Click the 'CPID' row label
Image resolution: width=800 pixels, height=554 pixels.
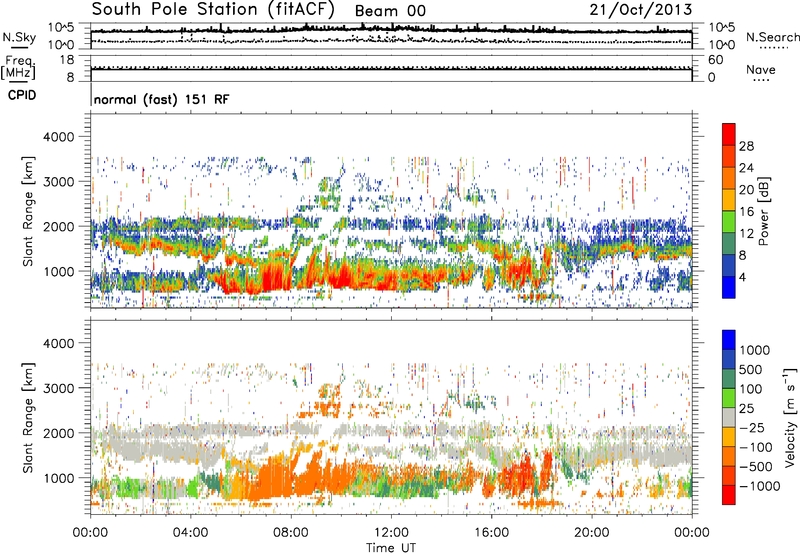point(22,95)
